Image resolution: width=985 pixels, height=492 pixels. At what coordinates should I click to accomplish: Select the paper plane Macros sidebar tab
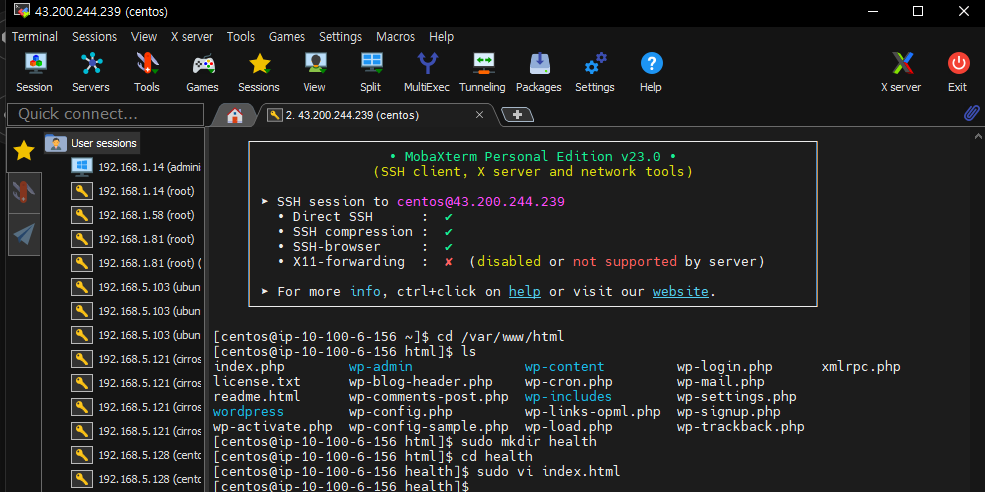(24, 234)
